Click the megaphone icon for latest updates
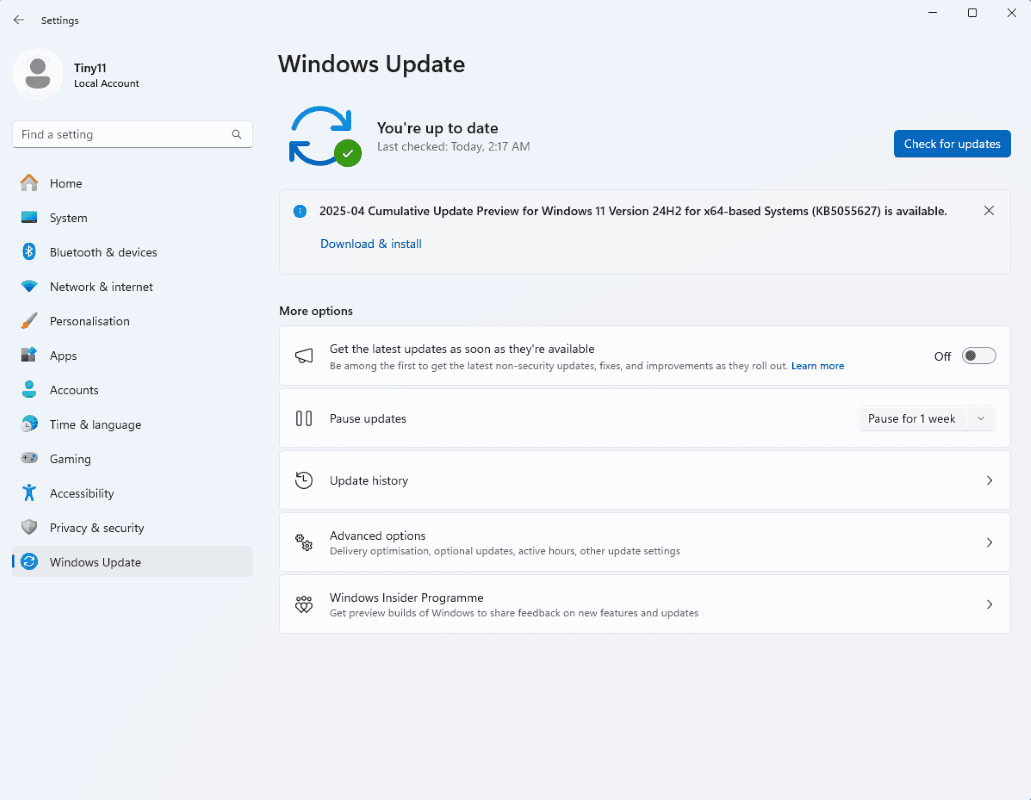The width and height of the screenshot is (1031, 800). click(x=304, y=356)
